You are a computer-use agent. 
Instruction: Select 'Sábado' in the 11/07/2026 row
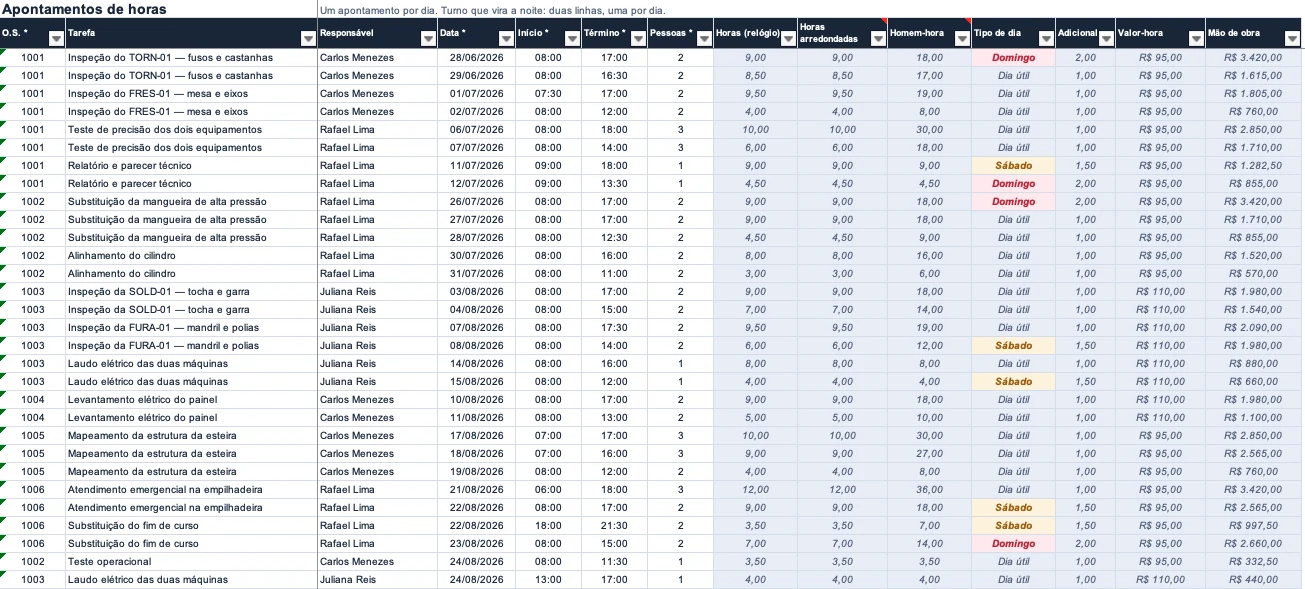(1014, 166)
